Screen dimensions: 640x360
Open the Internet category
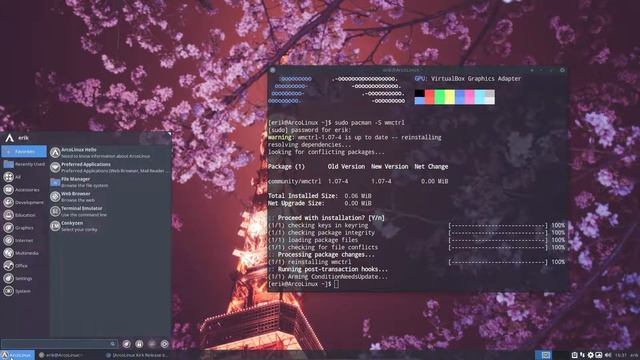(x=24, y=240)
